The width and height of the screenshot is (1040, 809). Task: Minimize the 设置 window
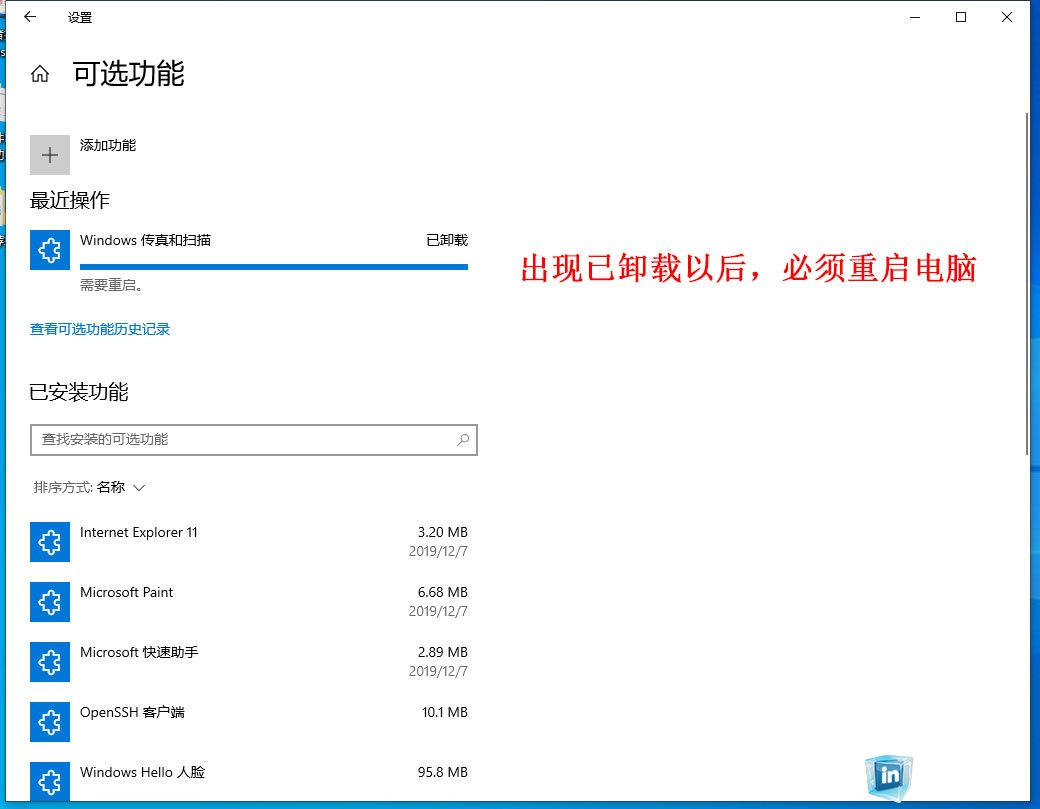tap(915, 17)
